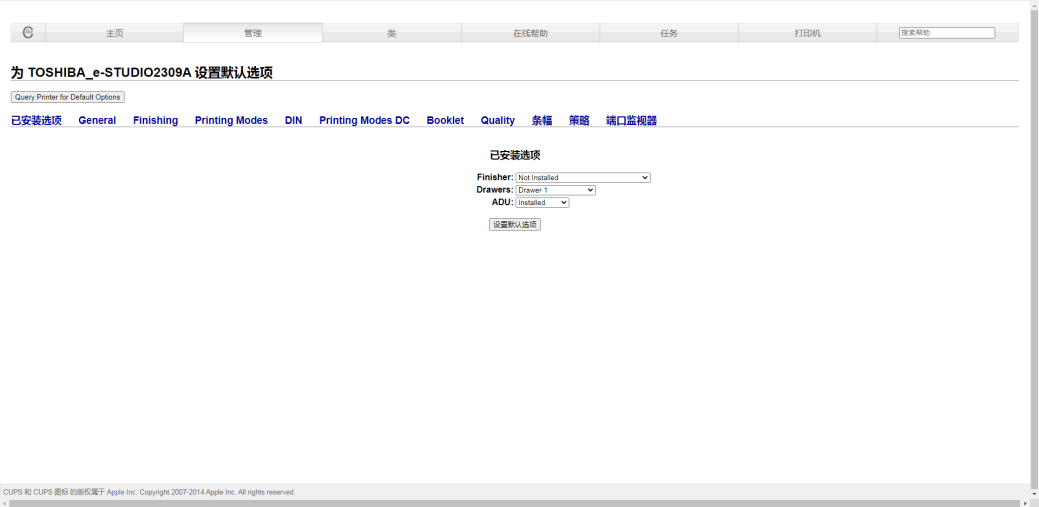This screenshot has width=1039, height=507.
Task: Open Apple Inc. footer link
Action: (x=121, y=492)
